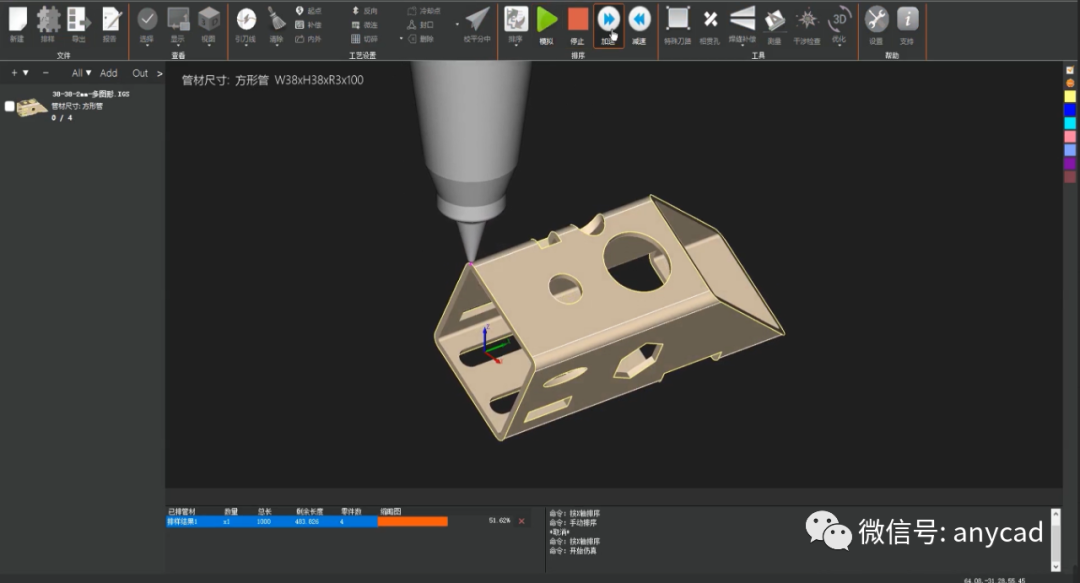Click the Add button in parts panel
This screenshot has width=1080, height=583.
(109, 73)
